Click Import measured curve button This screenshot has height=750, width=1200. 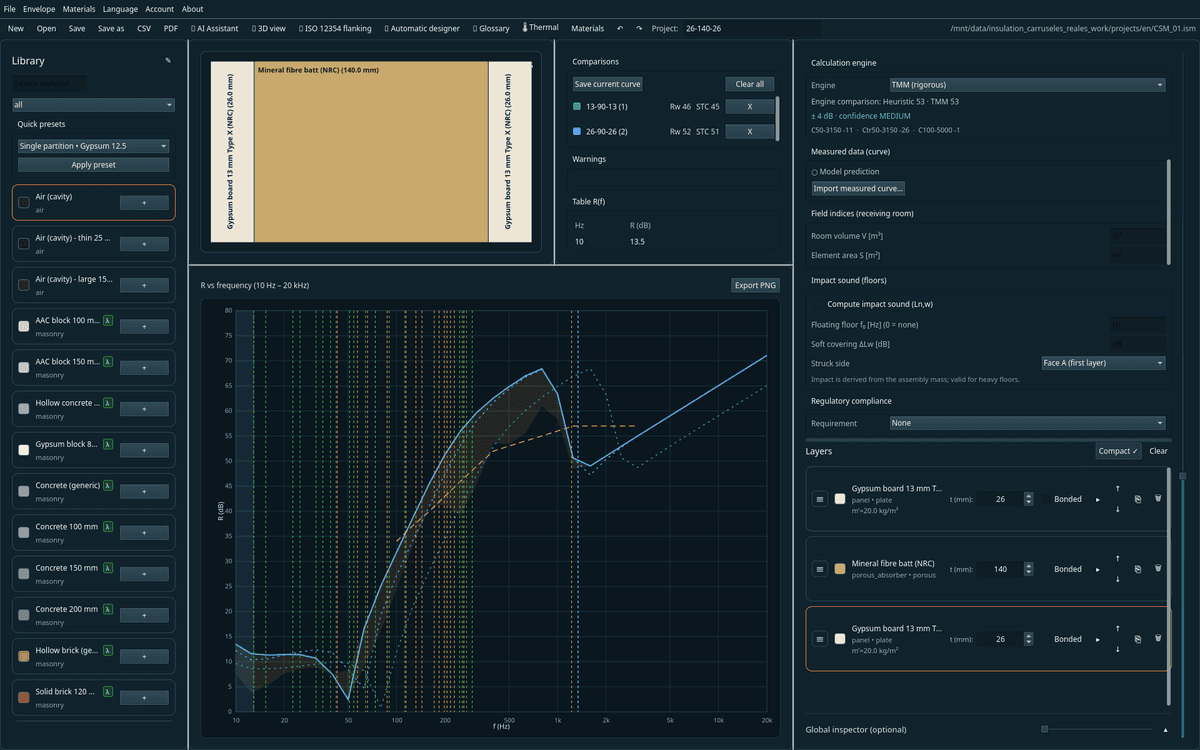coord(858,188)
